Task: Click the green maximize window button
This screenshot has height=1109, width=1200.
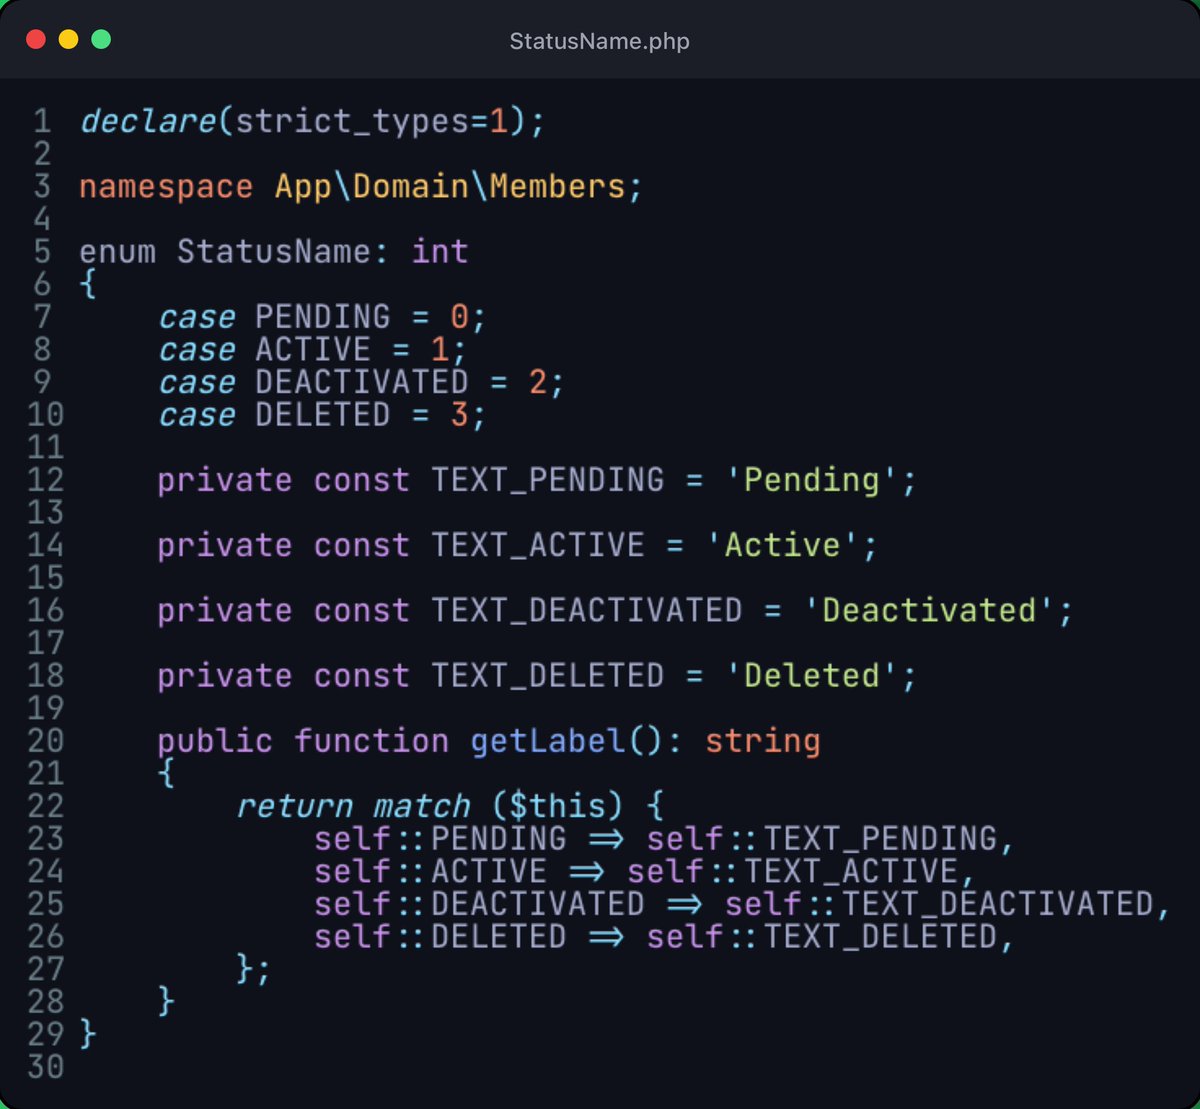Action: click(x=101, y=40)
